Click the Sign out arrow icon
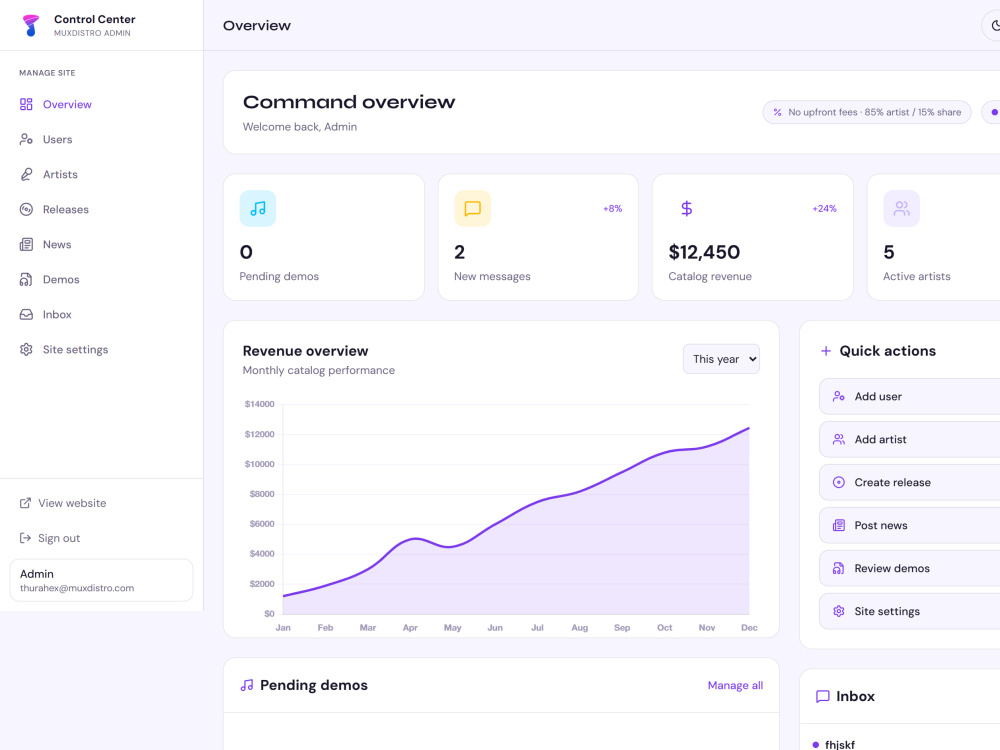 (25, 538)
